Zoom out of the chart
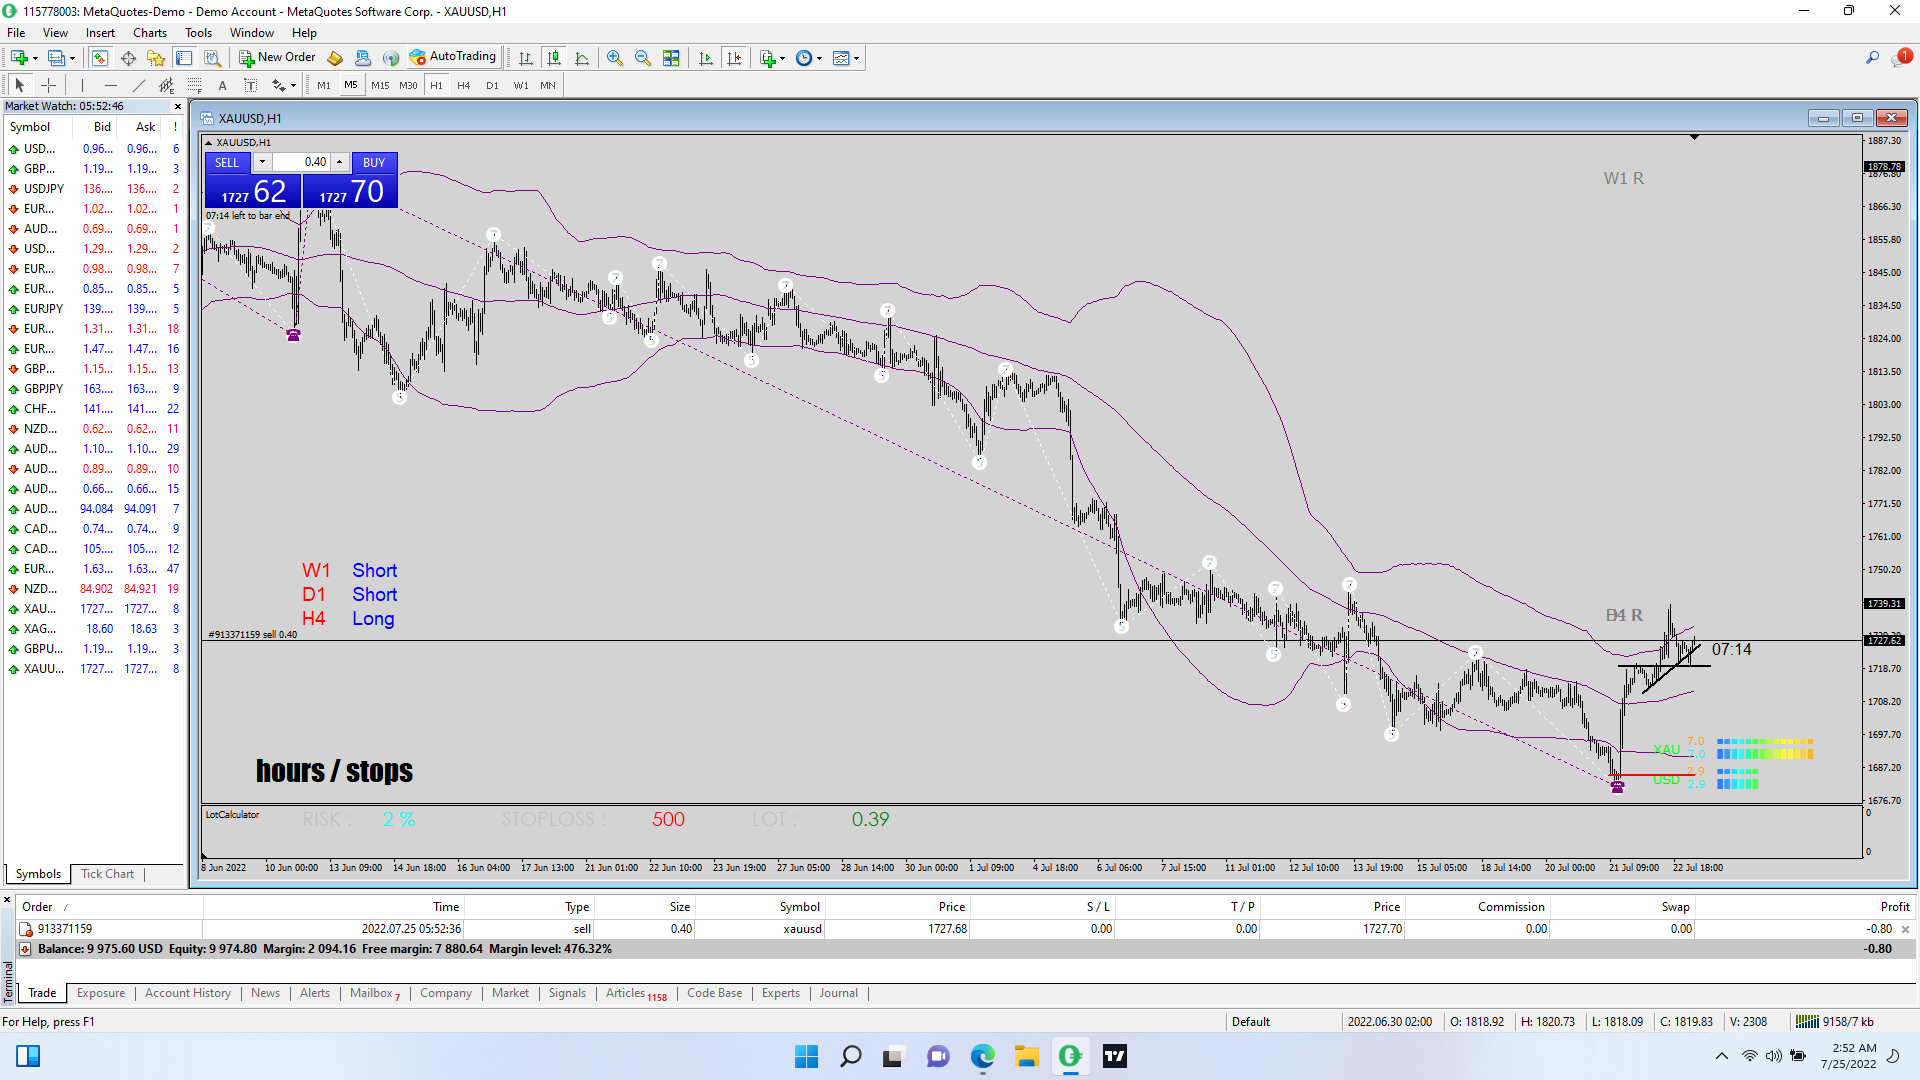 (643, 58)
